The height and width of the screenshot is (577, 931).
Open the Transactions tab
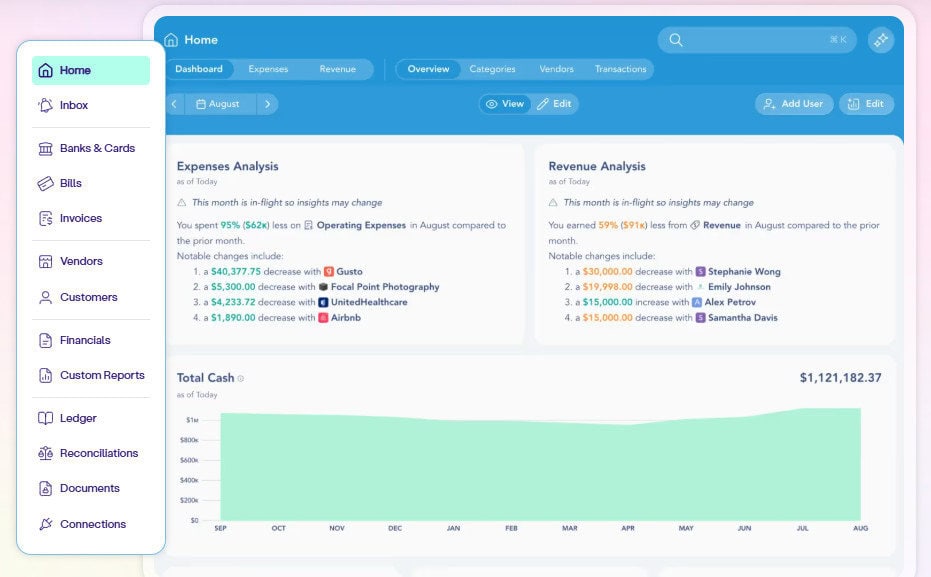(x=620, y=69)
